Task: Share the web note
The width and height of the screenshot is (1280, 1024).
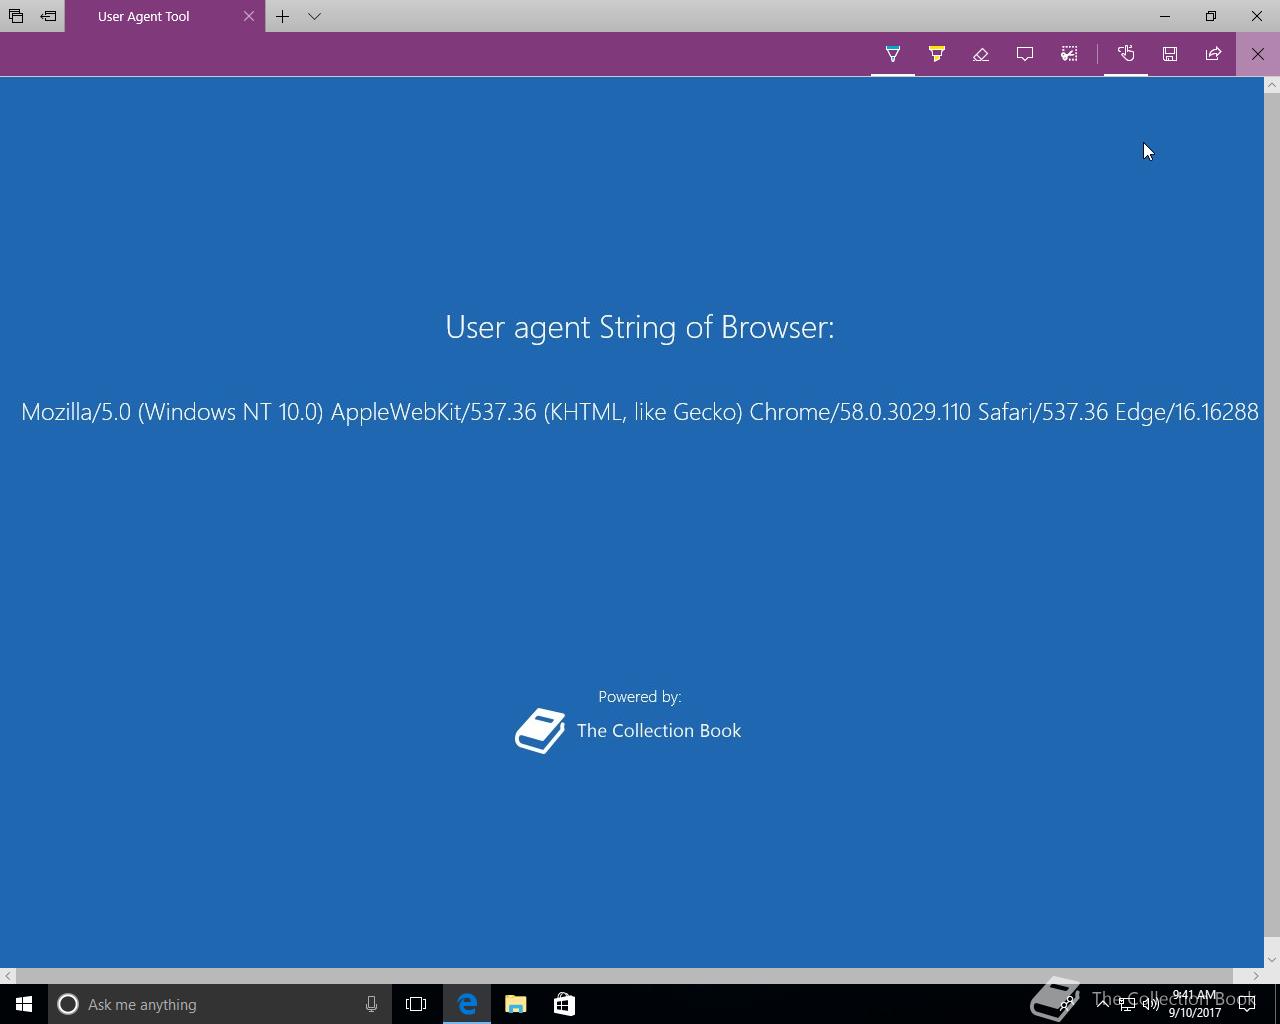Action: (1214, 54)
